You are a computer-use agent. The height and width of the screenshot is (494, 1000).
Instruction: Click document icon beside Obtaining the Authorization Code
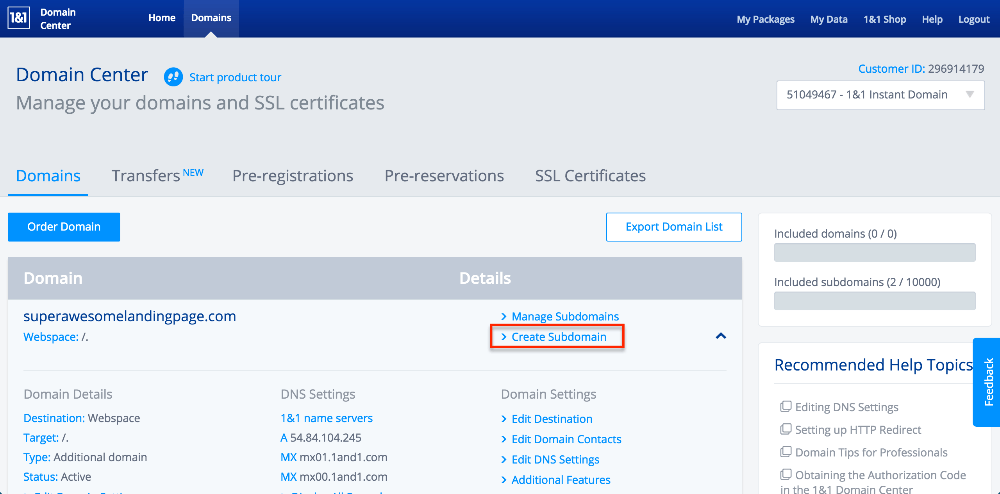coord(785,475)
